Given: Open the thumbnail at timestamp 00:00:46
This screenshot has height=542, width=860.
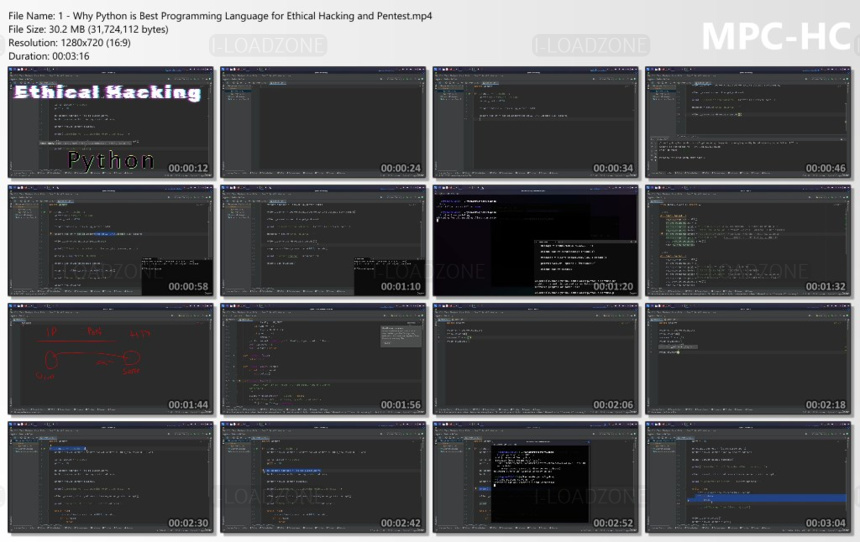Looking at the screenshot, I should tap(748, 122).
